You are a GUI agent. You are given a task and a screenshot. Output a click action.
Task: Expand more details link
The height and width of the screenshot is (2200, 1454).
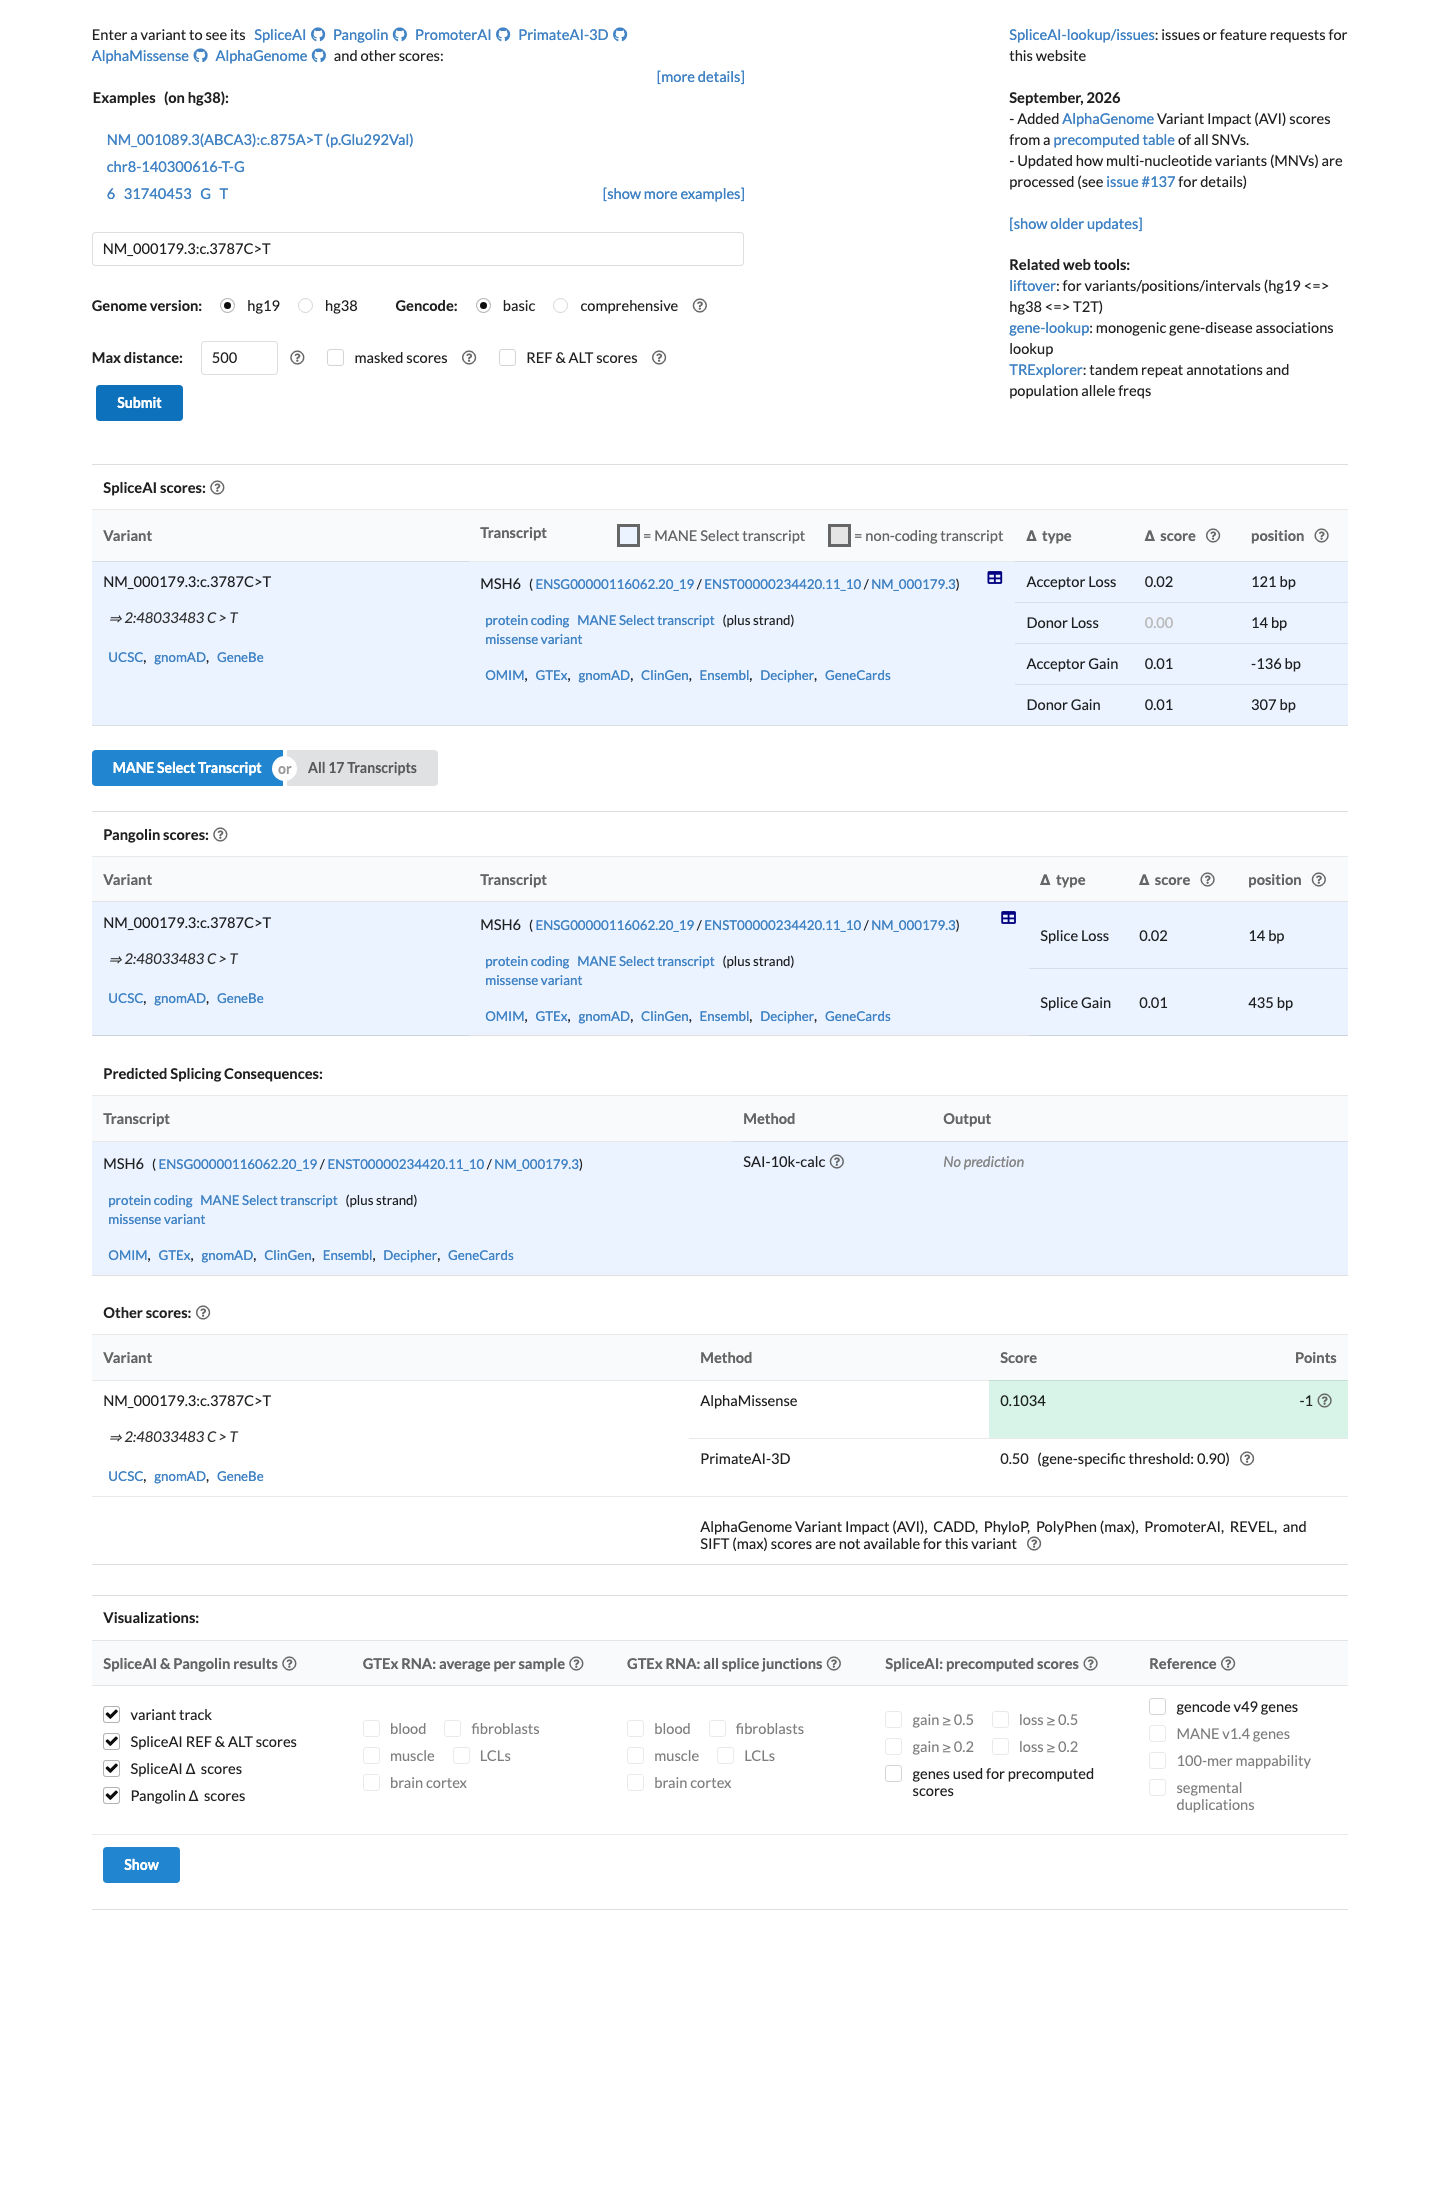(x=700, y=77)
